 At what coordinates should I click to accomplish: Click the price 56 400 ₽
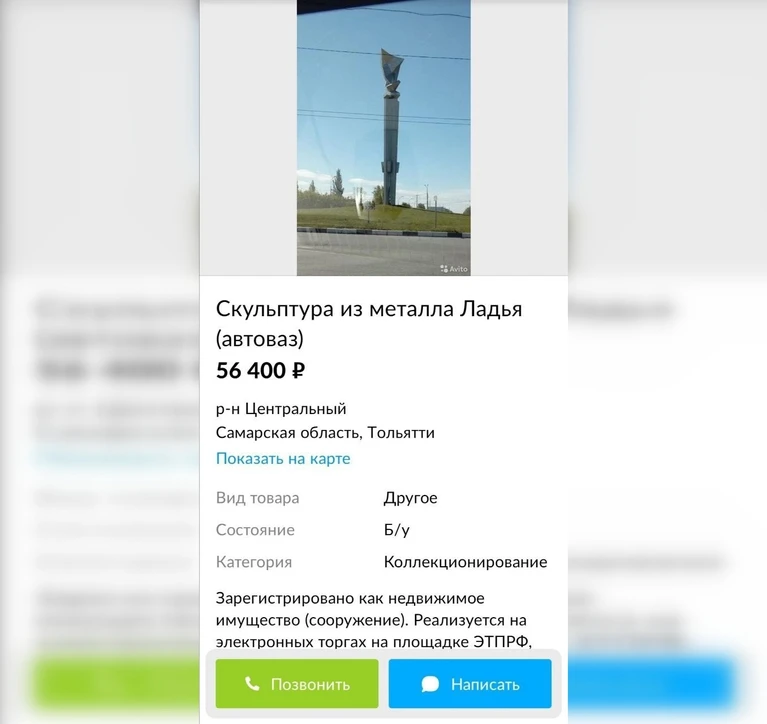pyautogui.click(x=261, y=371)
